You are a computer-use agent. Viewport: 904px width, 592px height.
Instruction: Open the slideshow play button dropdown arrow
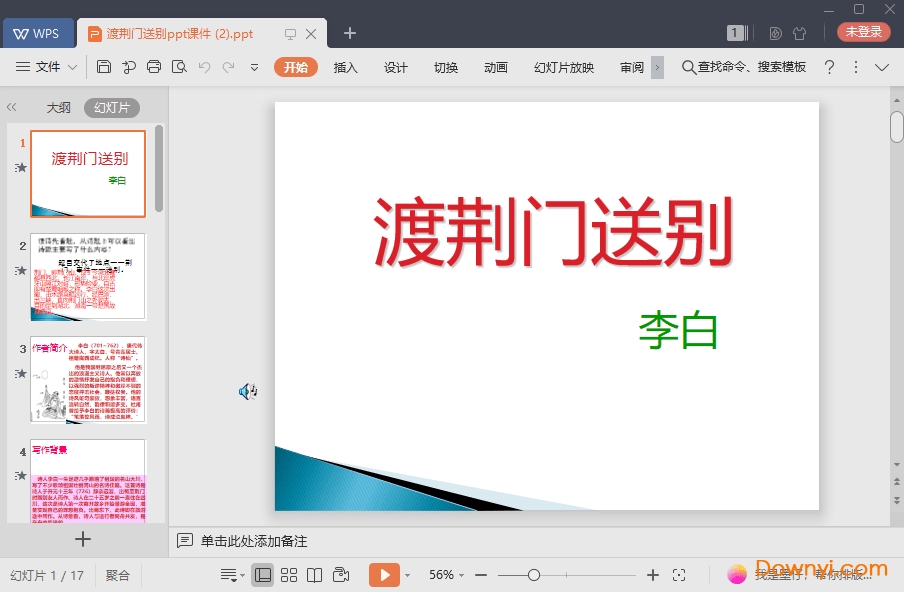pyautogui.click(x=406, y=575)
